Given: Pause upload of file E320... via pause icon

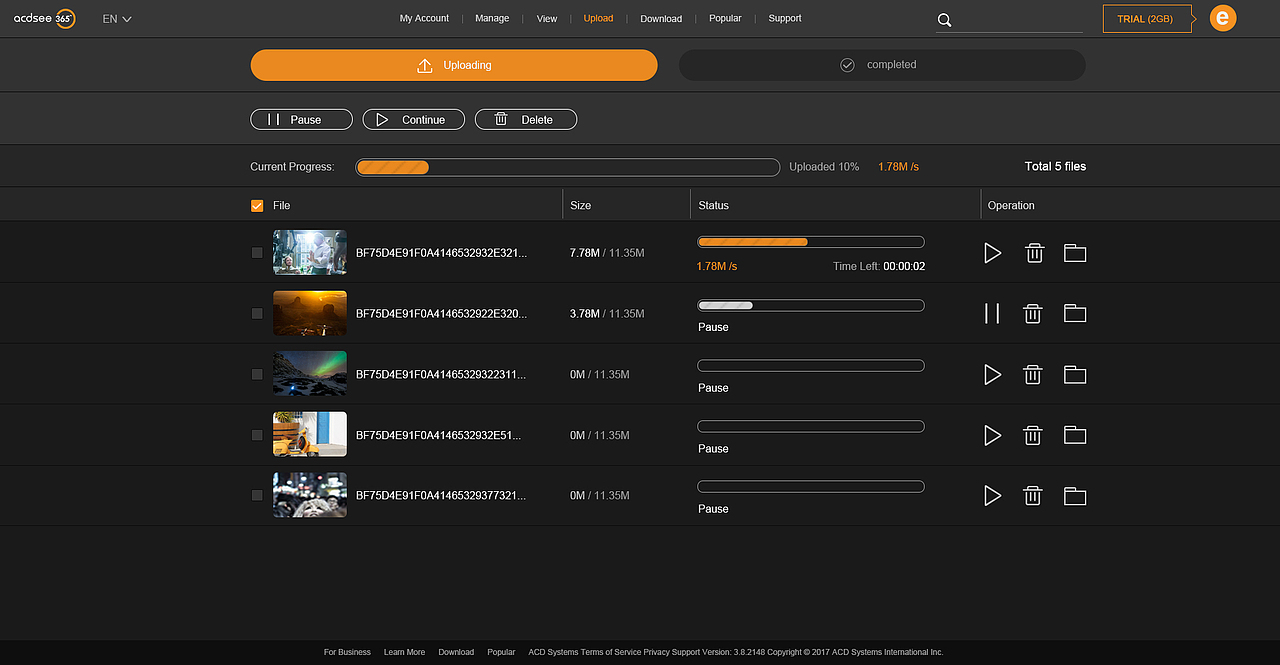Looking at the screenshot, I should [992, 314].
